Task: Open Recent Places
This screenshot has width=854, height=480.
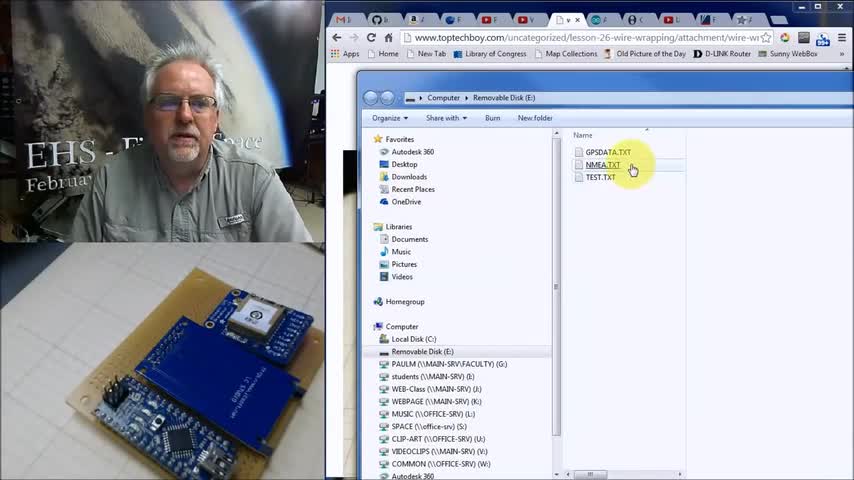Action: (413, 190)
